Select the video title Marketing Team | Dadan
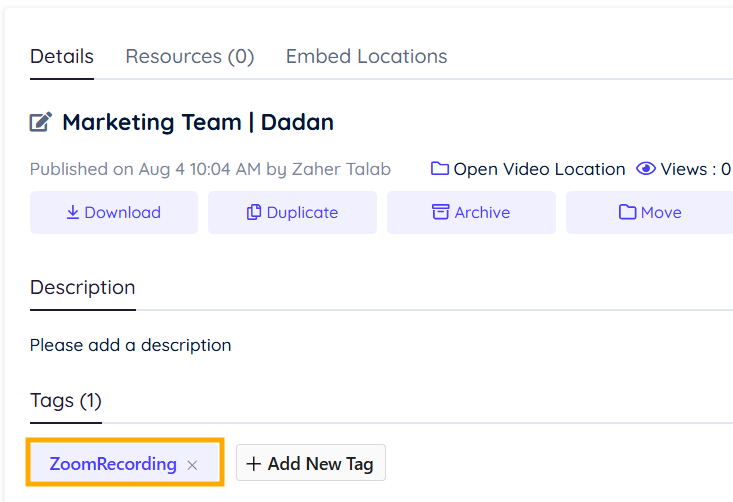 (197, 123)
